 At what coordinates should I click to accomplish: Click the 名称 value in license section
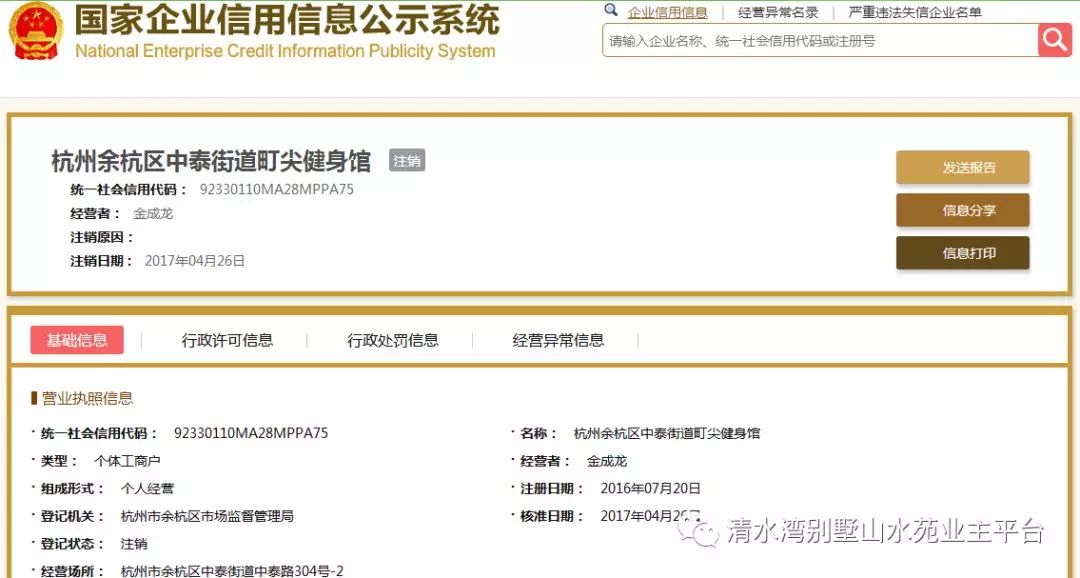pyautogui.click(x=667, y=433)
